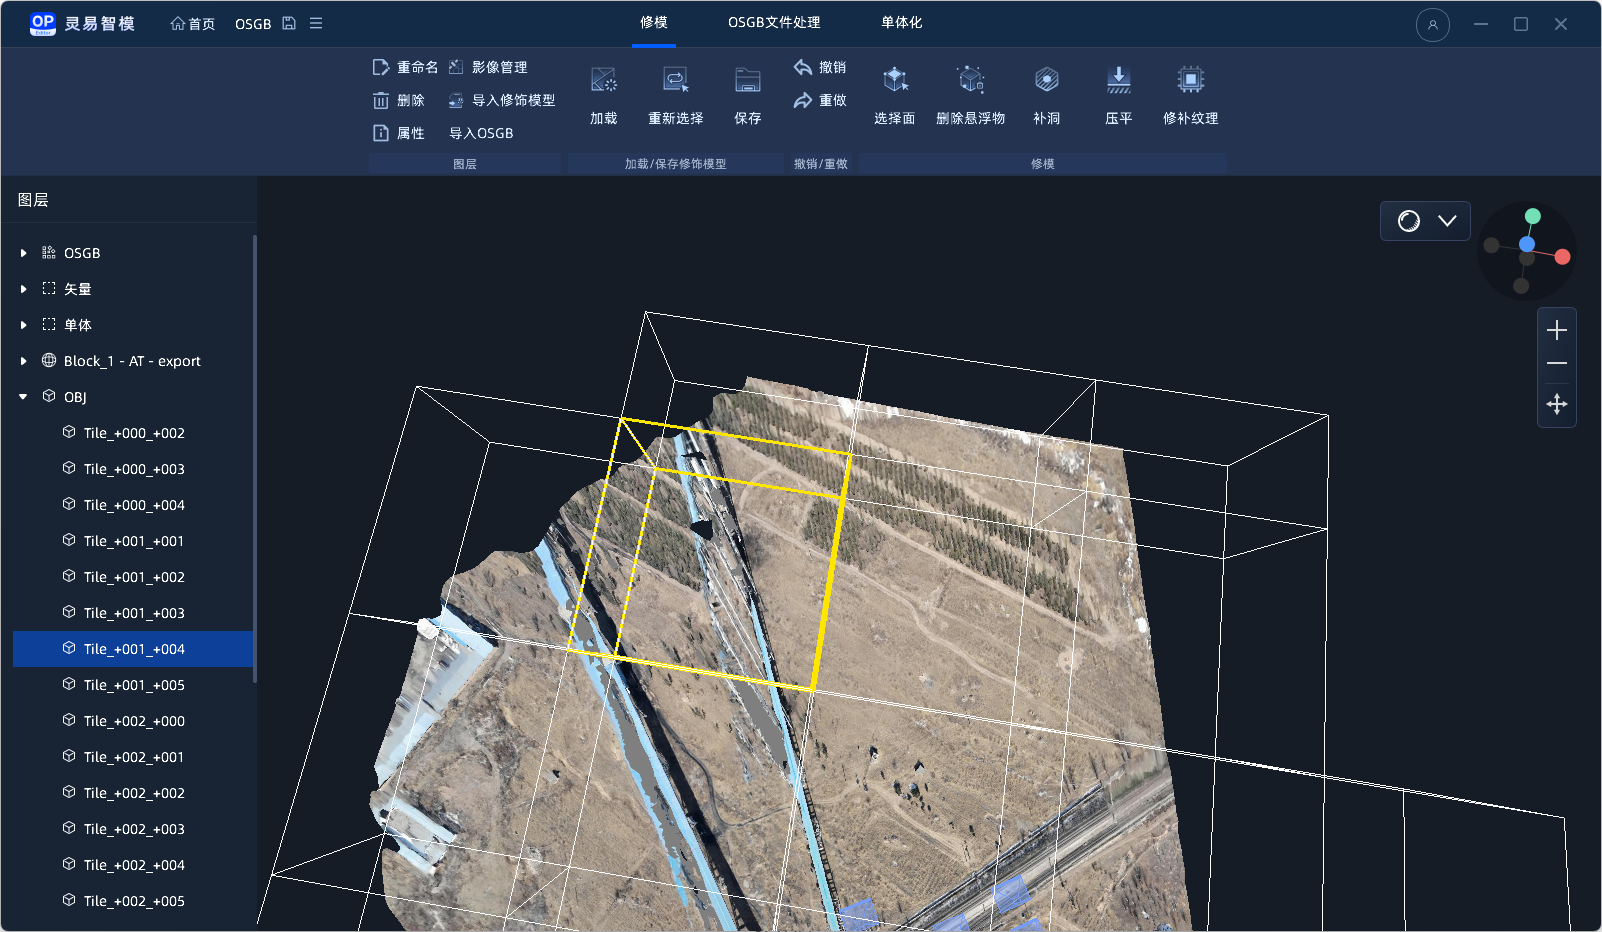
Task: Click the 压平 (Flatten) tool icon
Action: point(1118,81)
